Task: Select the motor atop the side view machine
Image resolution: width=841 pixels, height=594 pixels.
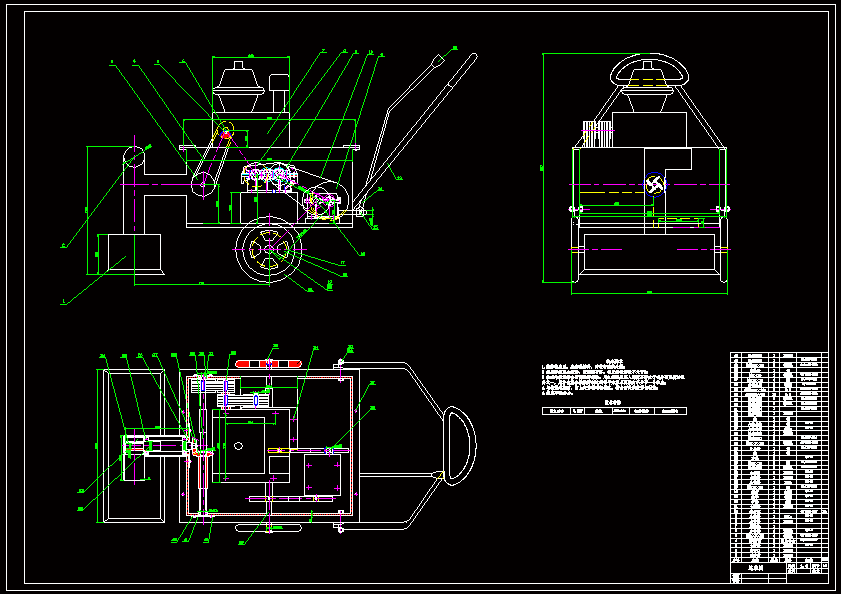Action: [239, 87]
